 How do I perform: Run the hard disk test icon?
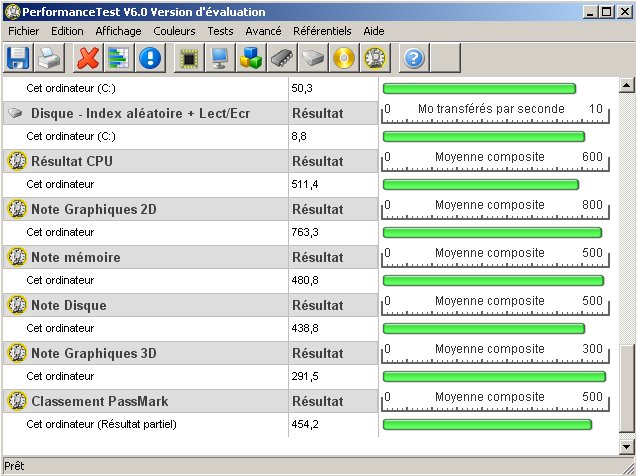313,58
